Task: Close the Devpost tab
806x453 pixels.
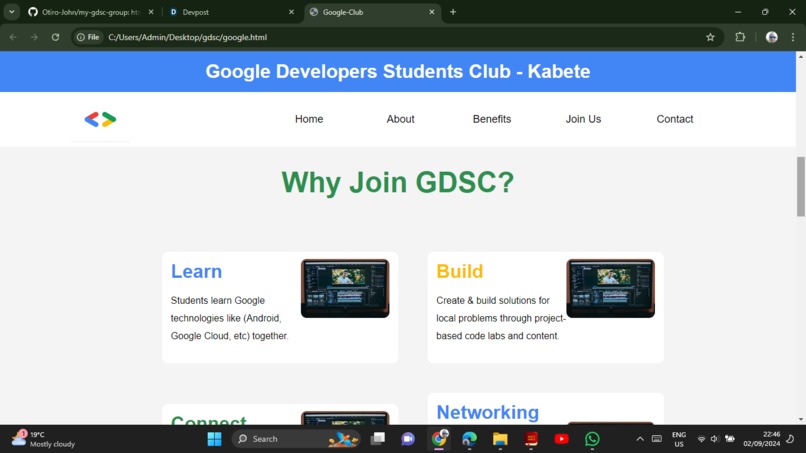Action: tap(291, 12)
